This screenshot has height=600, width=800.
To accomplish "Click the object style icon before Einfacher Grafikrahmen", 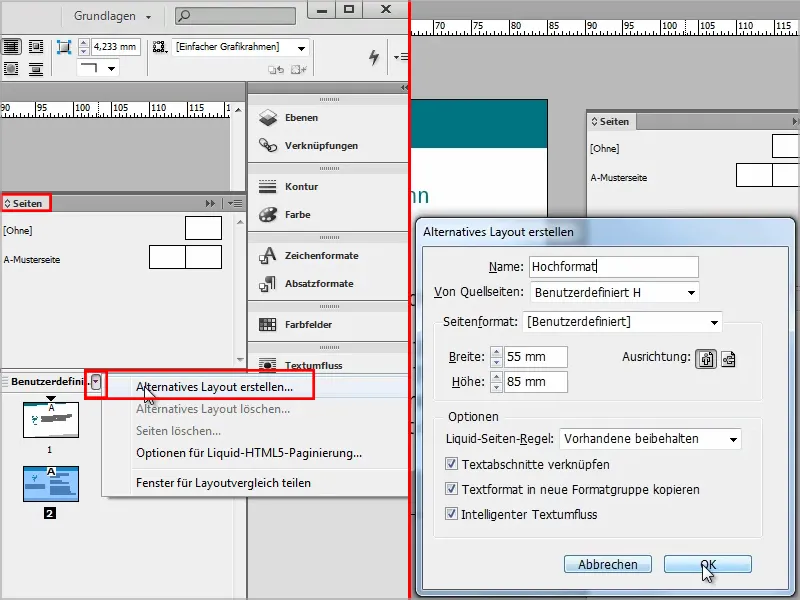I will point(160,47).
